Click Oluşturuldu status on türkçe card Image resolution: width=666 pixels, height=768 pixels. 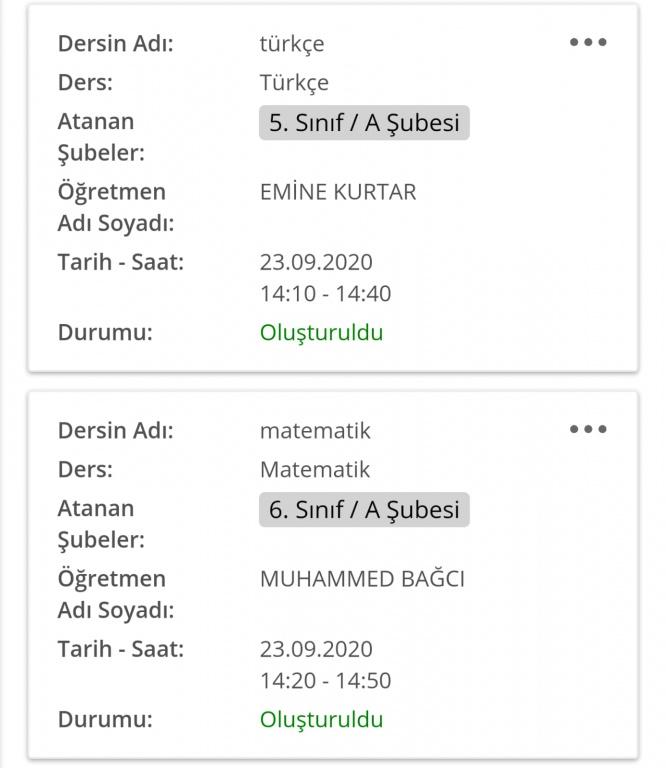coord(321,332)
